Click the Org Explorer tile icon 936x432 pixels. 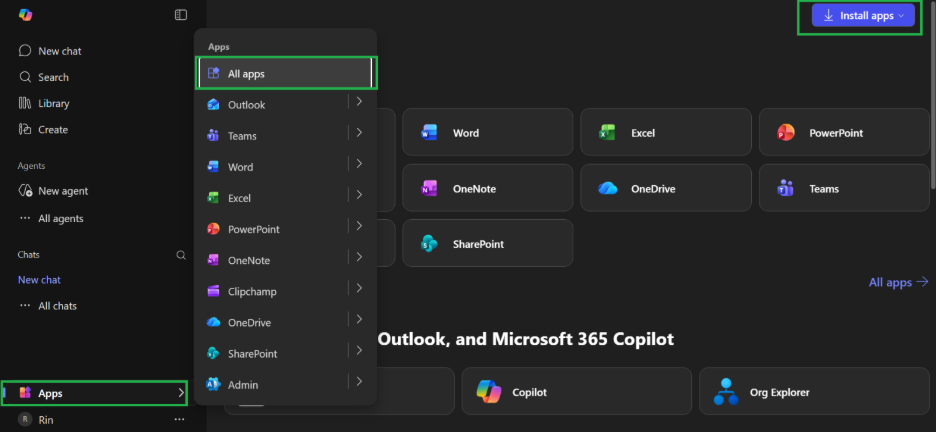point(725,391)
